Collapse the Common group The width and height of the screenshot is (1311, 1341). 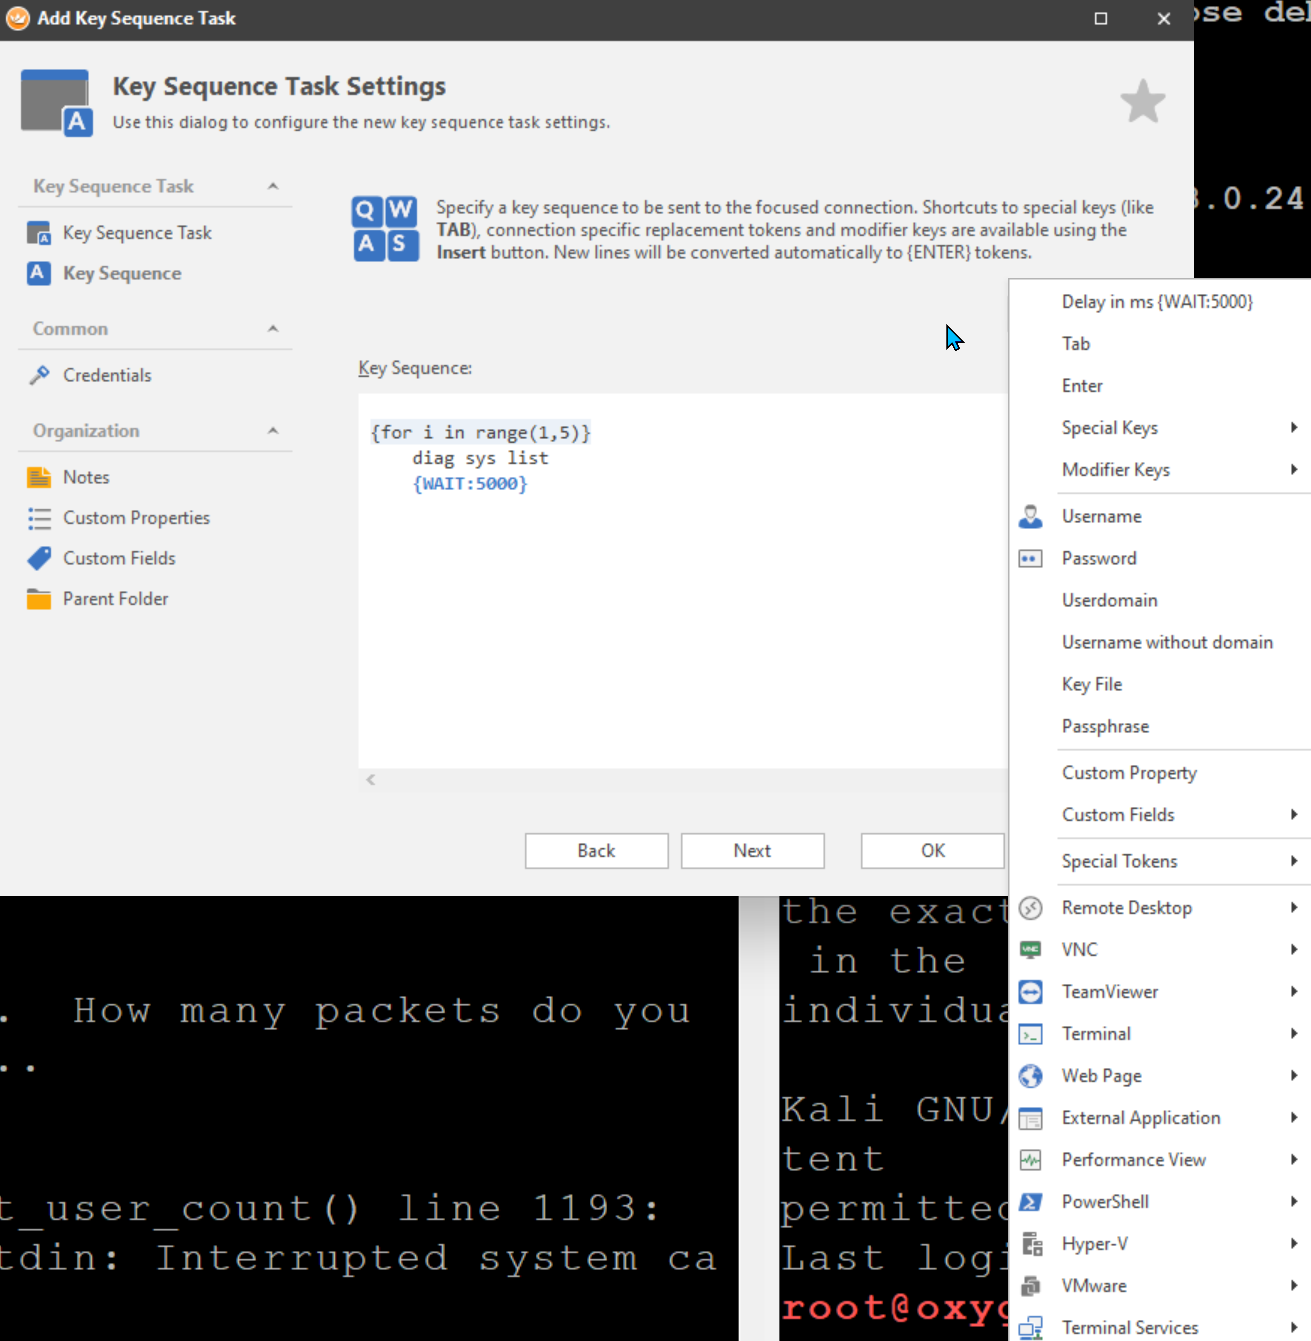[273, 329]
